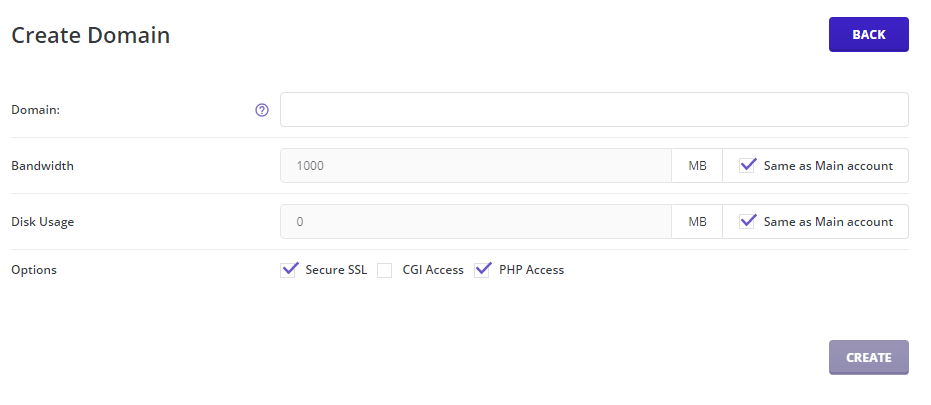Disable the Secure SSL checkbox
Image resolution: width=931 pixels, height=405 pixels.
click(291, 269)
